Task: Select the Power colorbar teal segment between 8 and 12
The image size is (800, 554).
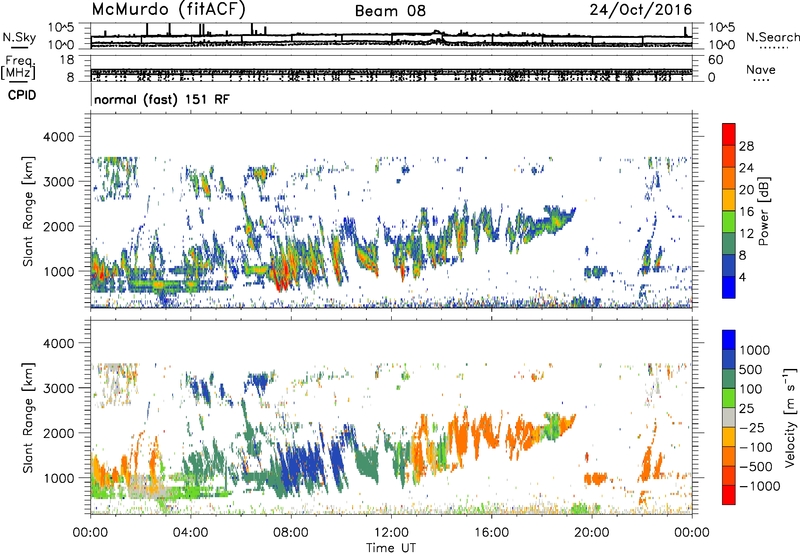Action: pyautogui.click(x=729, y=244)
